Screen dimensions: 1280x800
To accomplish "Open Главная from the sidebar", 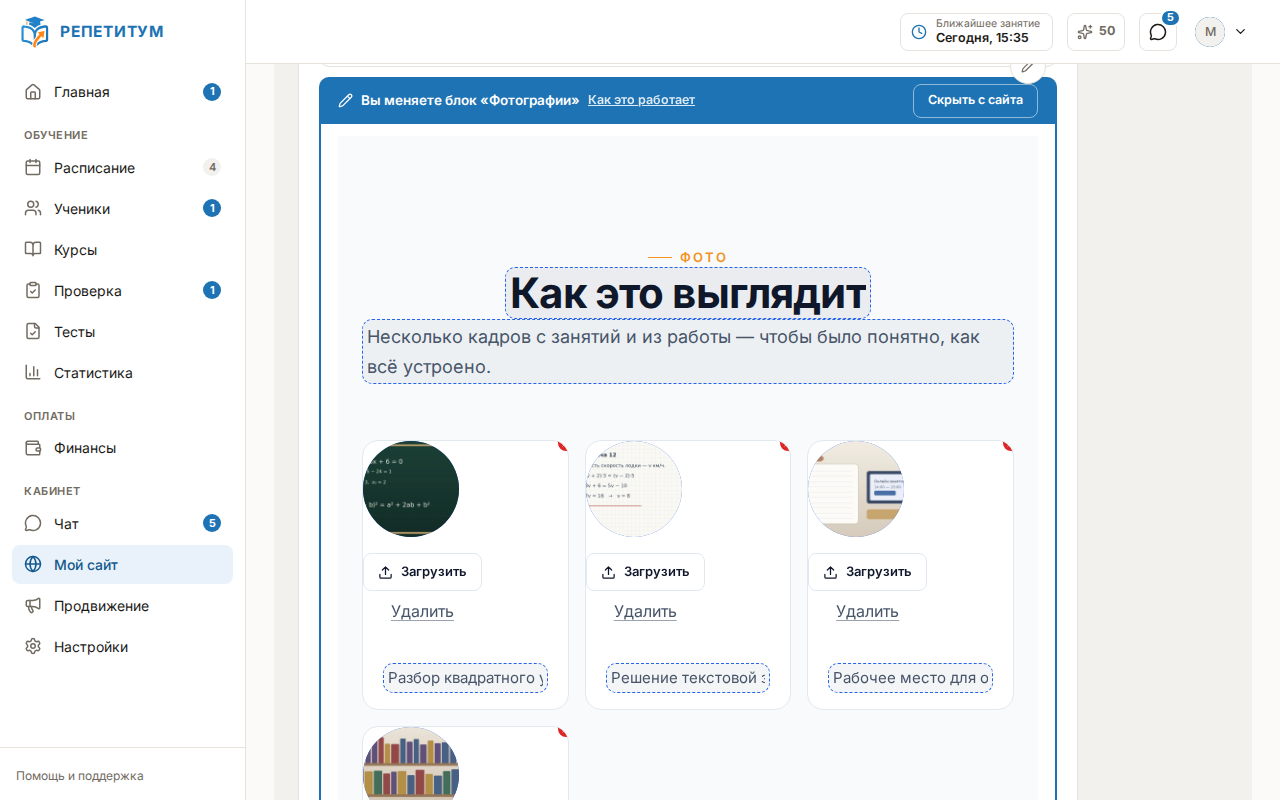I will [x=122, y=92].
